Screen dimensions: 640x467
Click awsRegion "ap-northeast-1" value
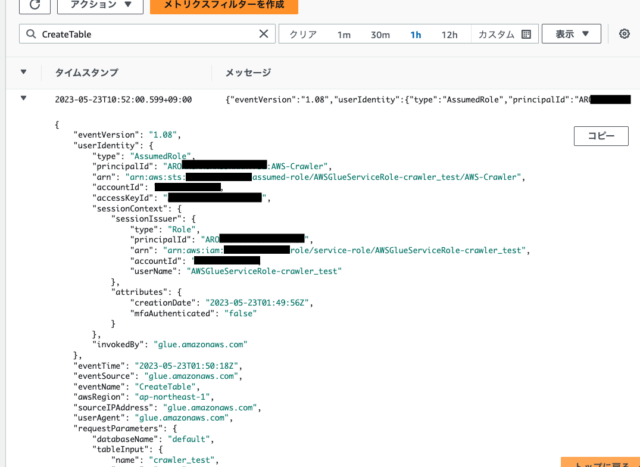(172, 397)
